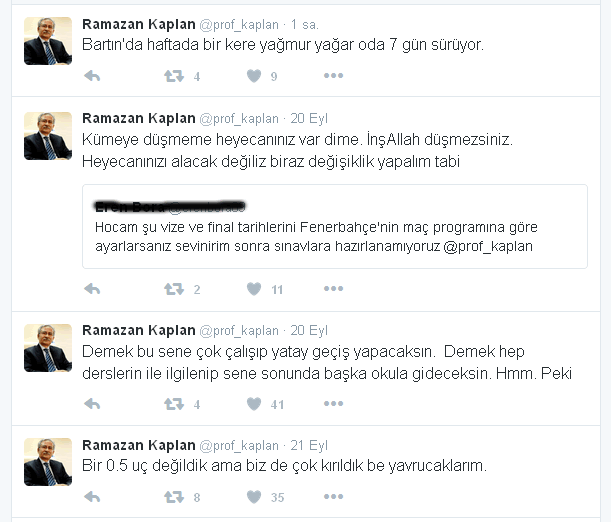
Task: Like the tweet with 9 likes
Action: (254, 76)
